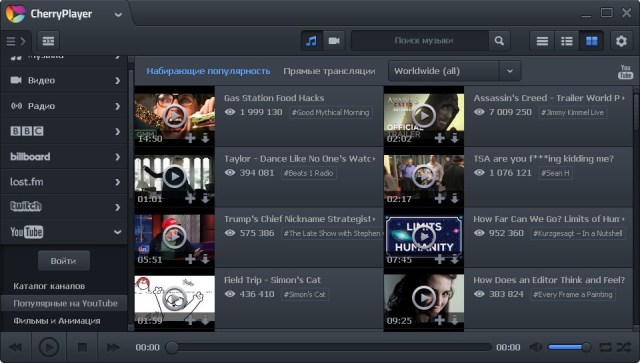Viewport: 640px width, 363px height.
Task: Click the search magnifier icon
Action: 499,41
